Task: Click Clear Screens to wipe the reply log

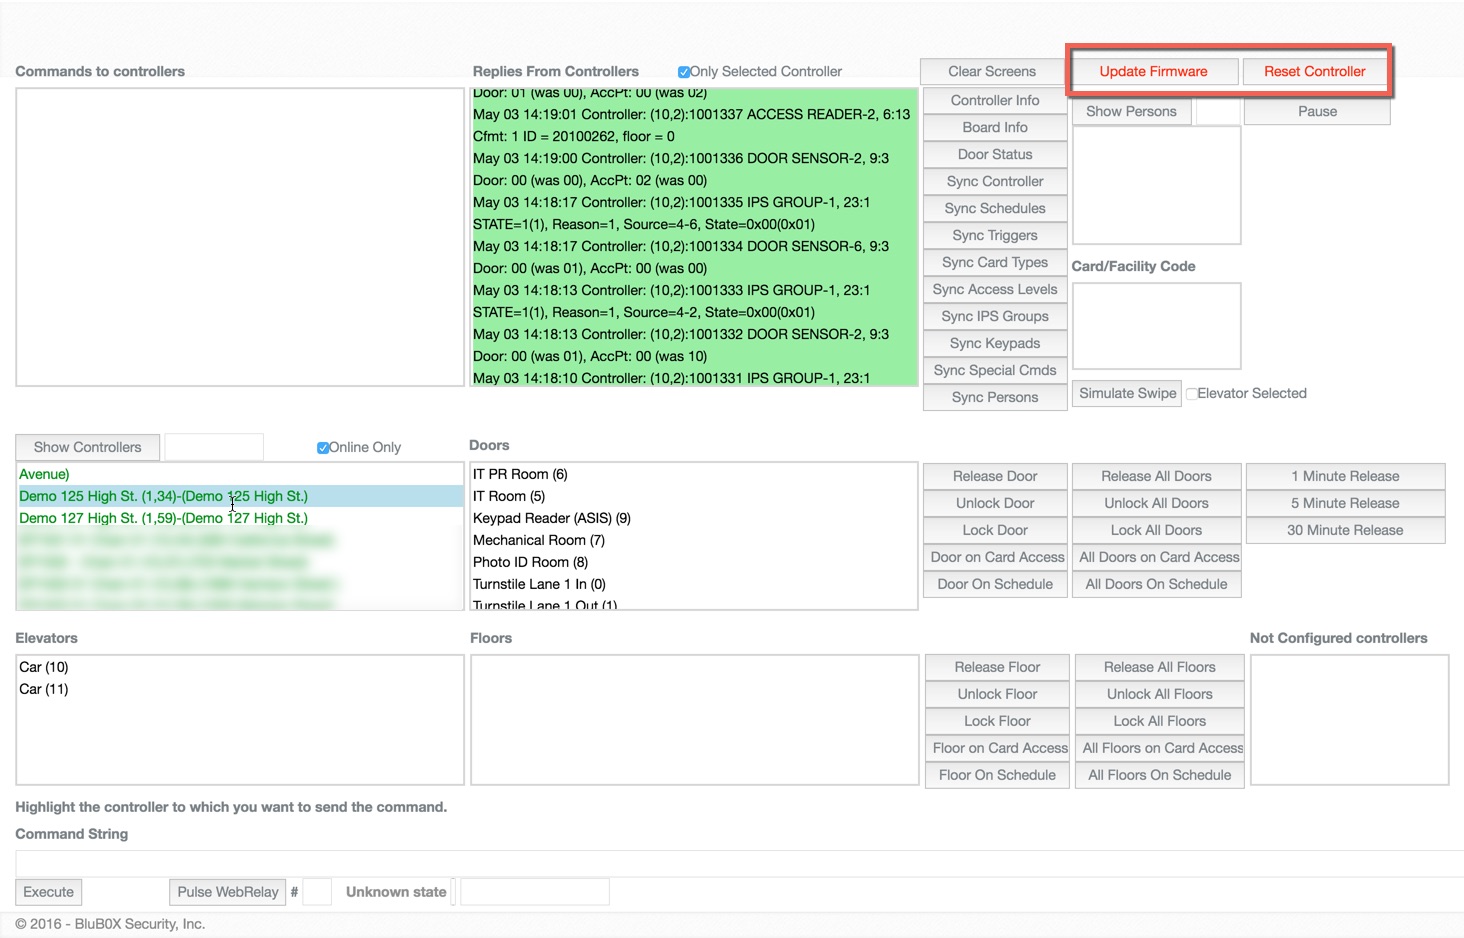Action: tap(993, 71)
